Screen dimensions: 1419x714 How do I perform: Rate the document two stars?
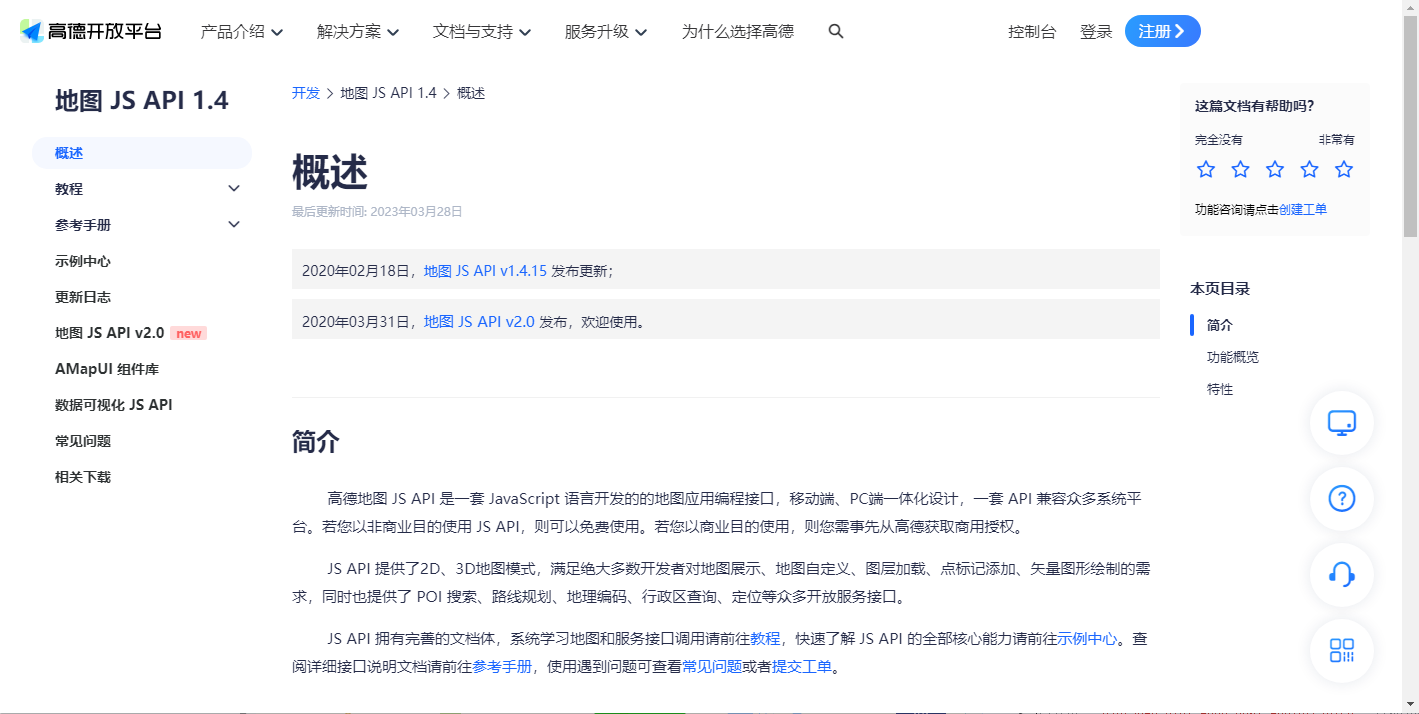coord(1240,169)
